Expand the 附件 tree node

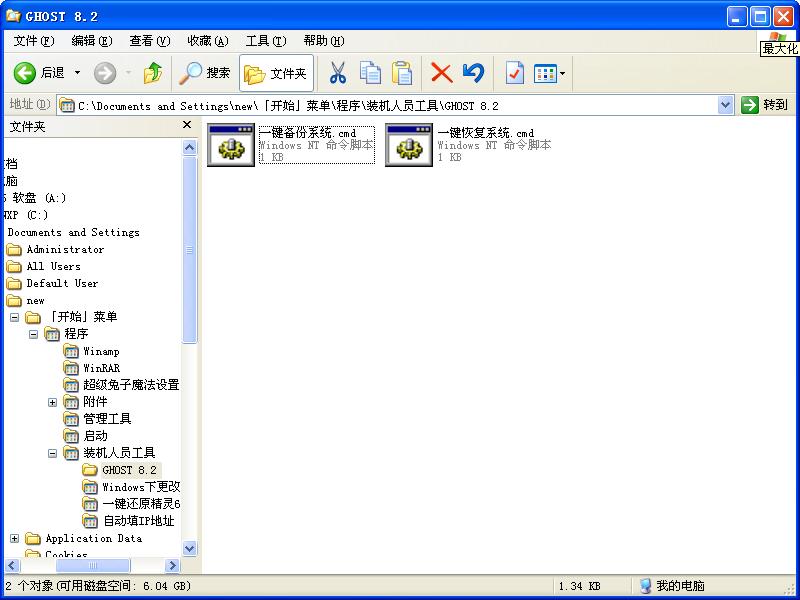[x=52, y=403]
